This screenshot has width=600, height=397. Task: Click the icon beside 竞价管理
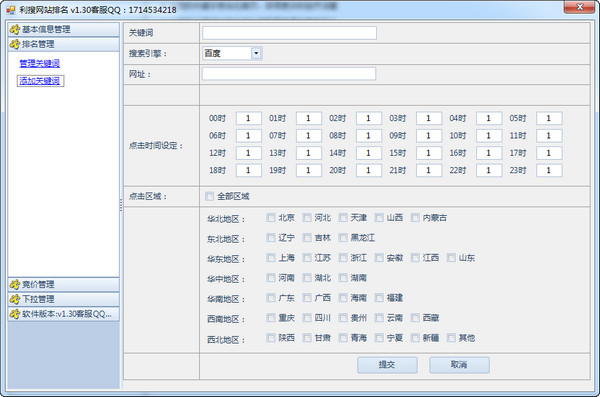coord(15,284)
